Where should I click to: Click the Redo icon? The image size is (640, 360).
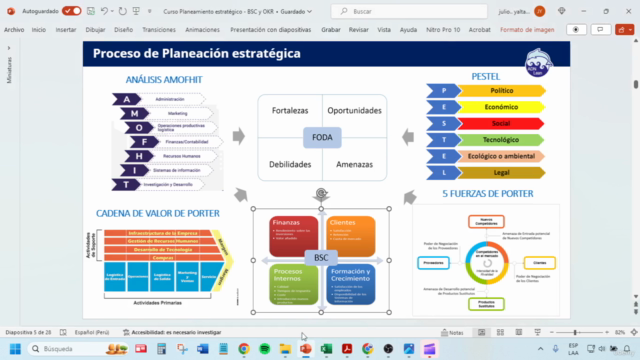click(x=122, y=11)
